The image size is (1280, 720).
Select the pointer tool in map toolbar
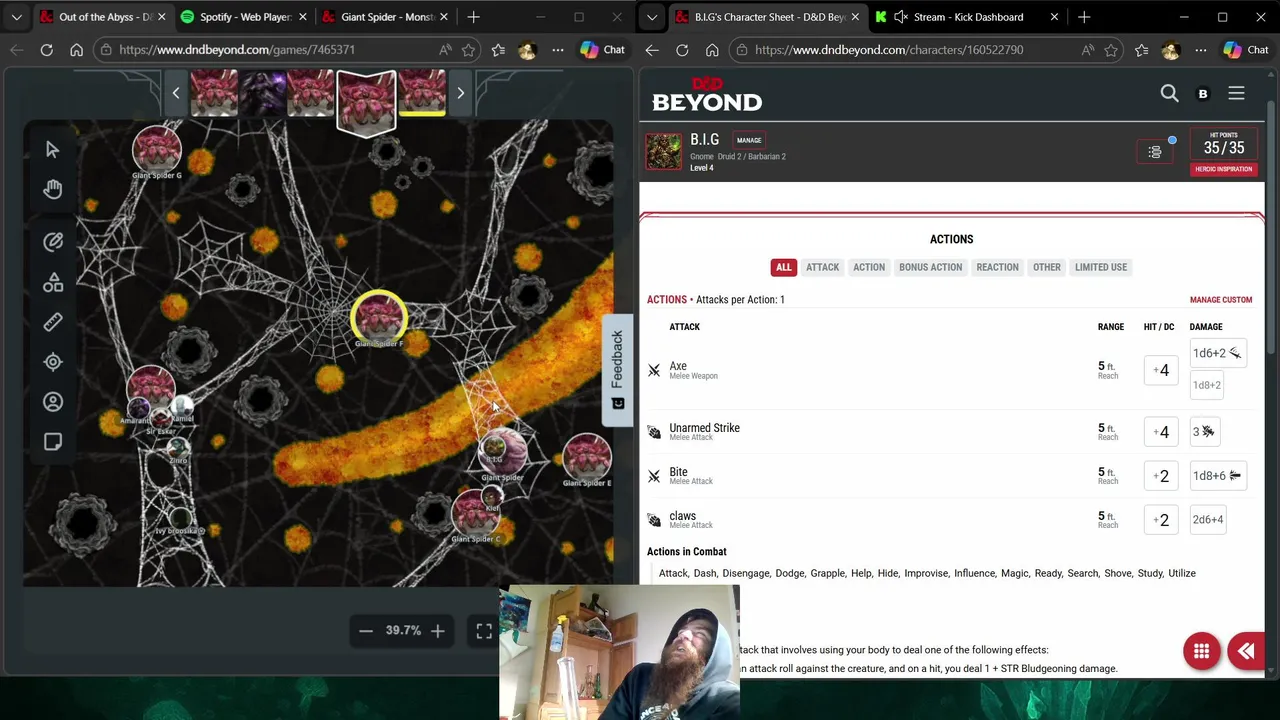[52, 149]
